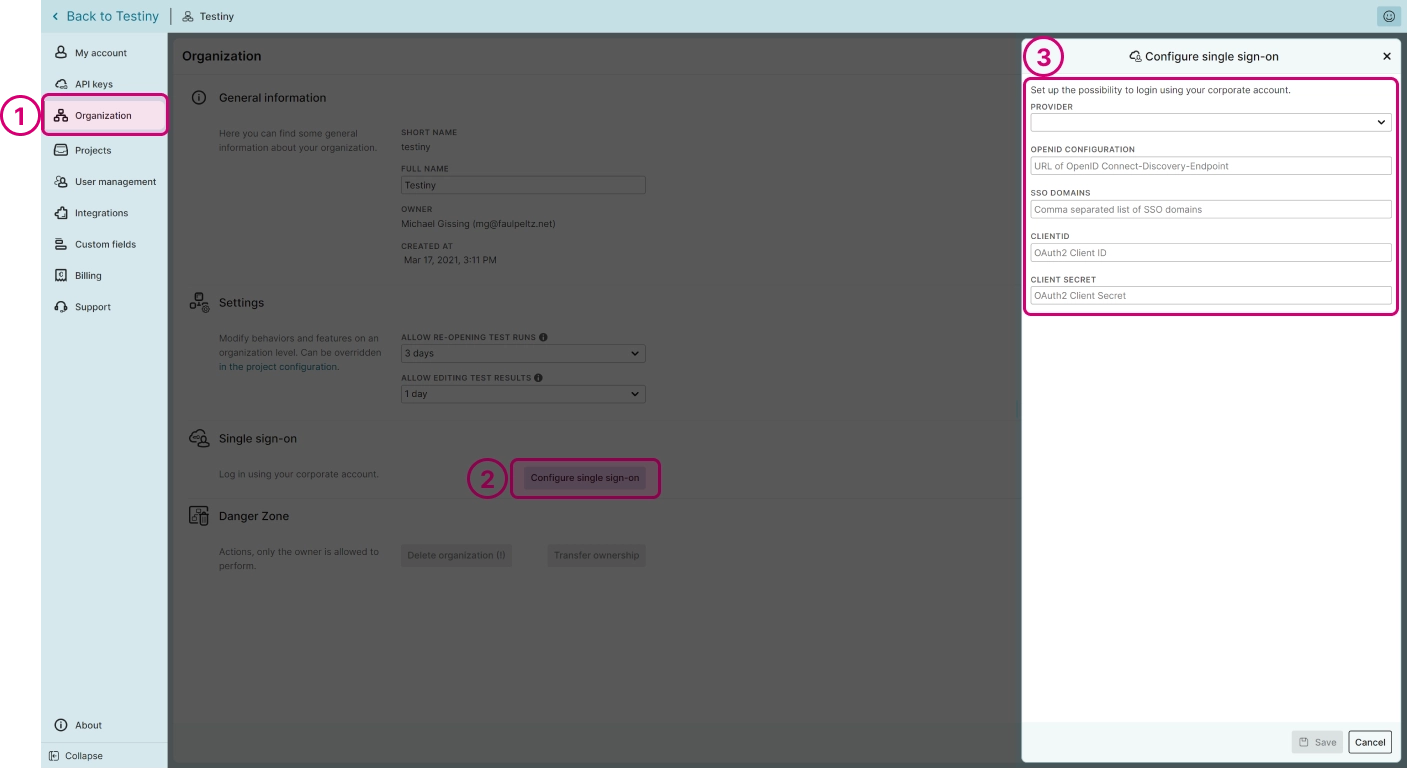Viewport: 1407px width, 769px height.
Task: Expand Allow Editing Test Results dropdown
Action: (x=522, y=394)
